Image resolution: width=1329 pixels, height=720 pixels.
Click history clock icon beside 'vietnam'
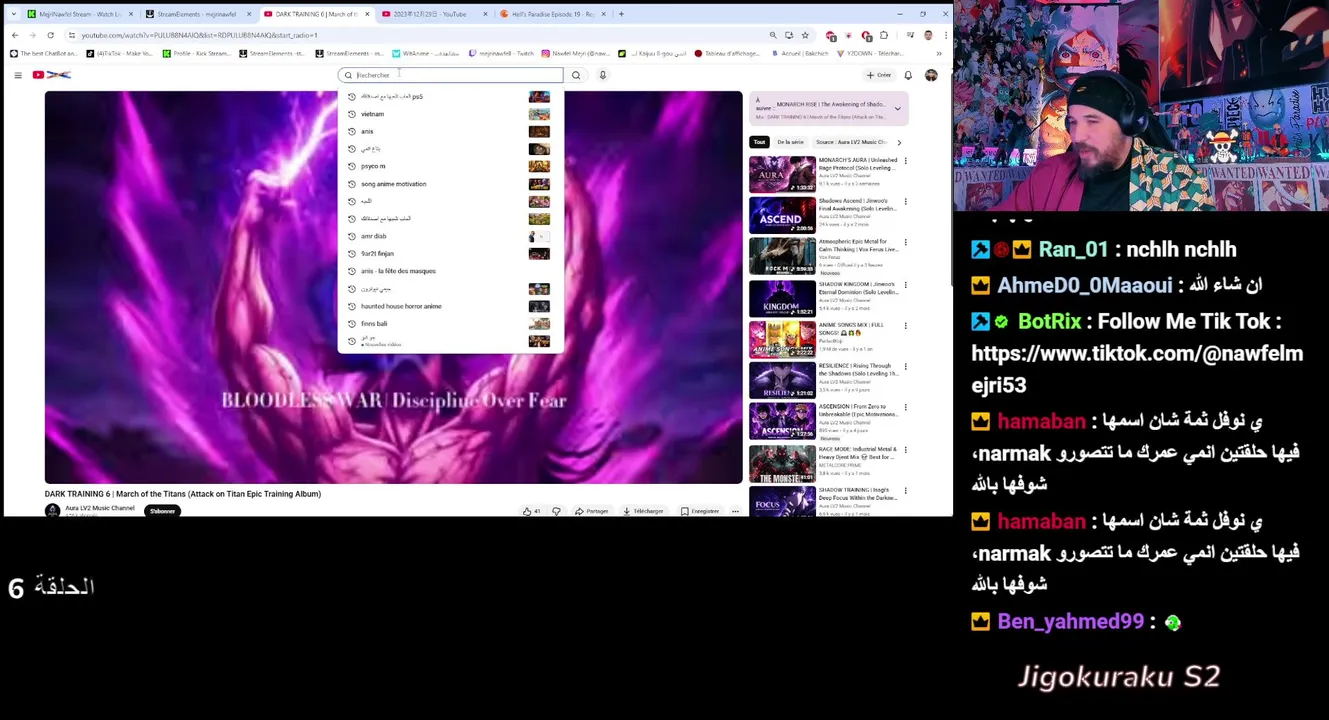coord(352,114)
